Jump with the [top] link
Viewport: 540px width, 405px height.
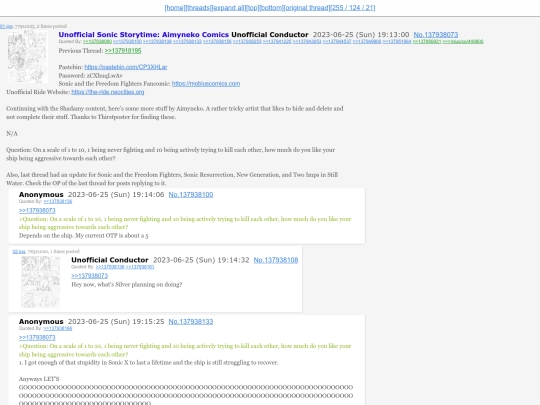(x=253, y=8)
